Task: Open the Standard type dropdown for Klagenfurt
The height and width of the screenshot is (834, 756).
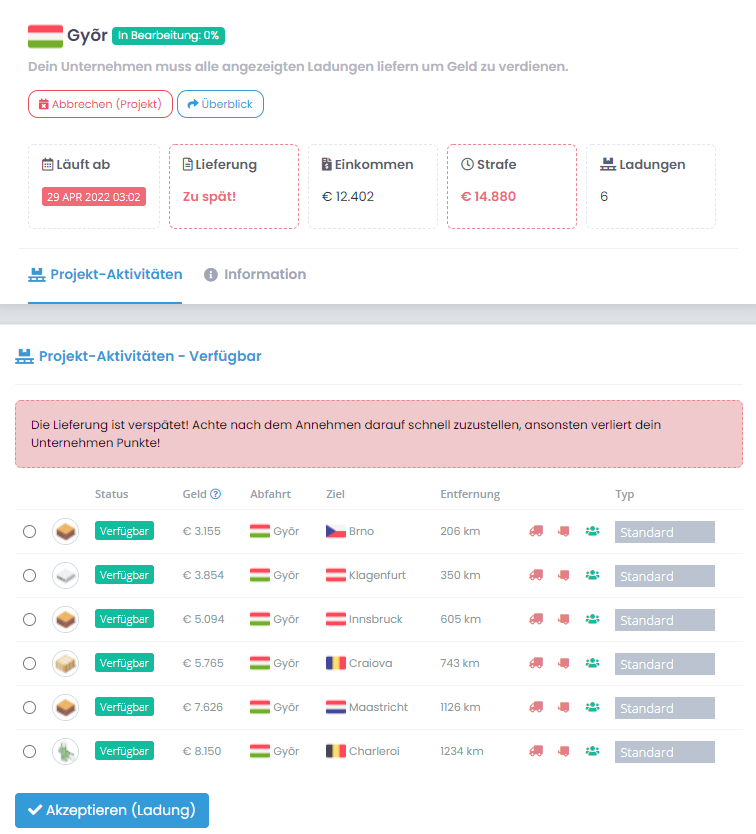Action: [x=664, y=576]
